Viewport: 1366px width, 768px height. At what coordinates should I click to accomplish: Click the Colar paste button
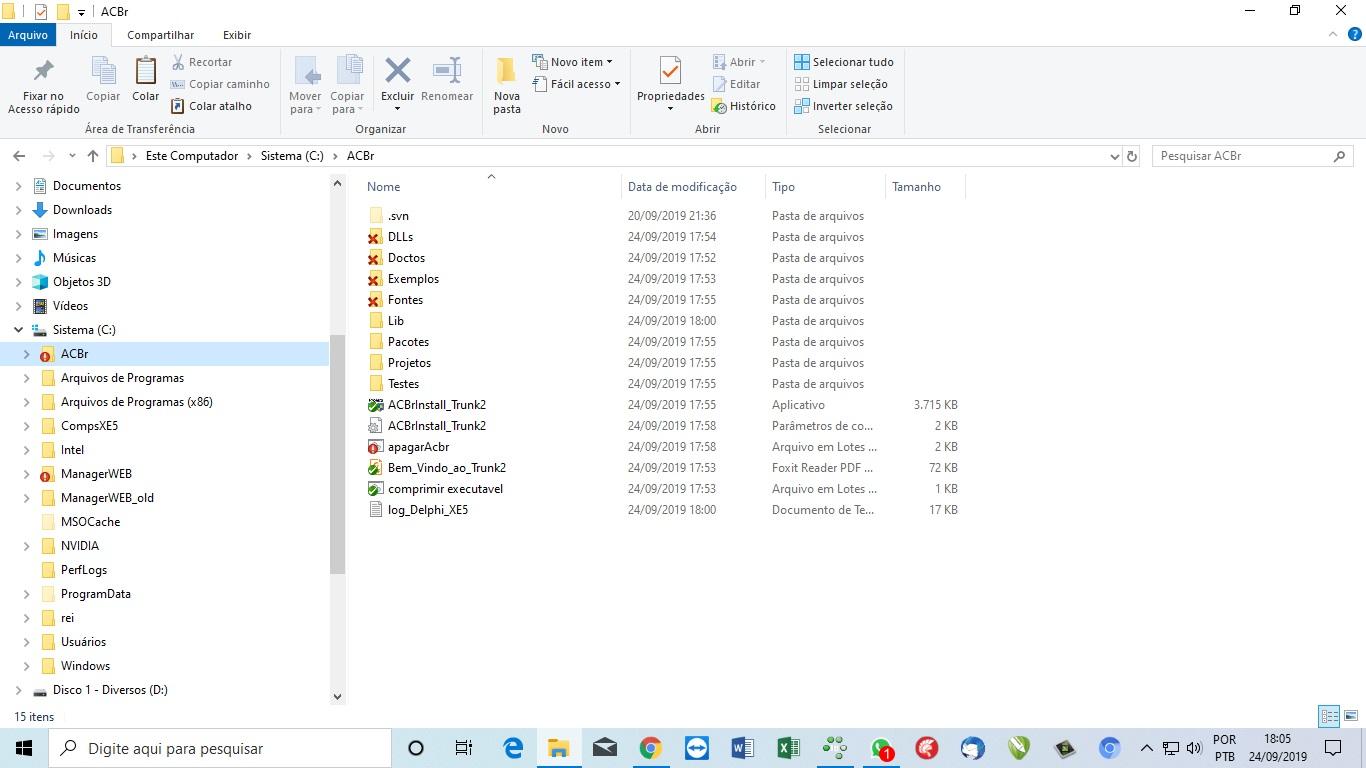click(145, 80)
